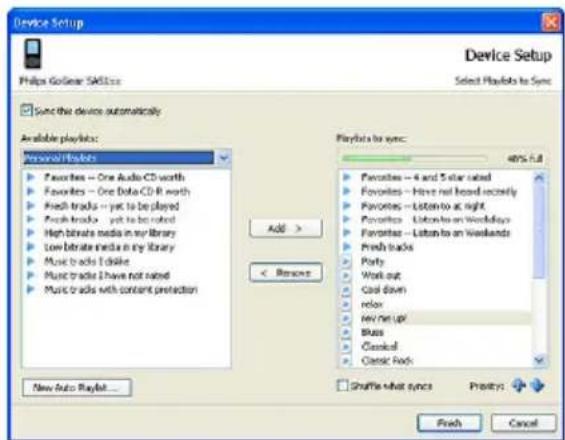Click the icon beside Favorites -- Listen to on Weekdays
The height and width of the screenshot is (440, 565).
[347, 219]
